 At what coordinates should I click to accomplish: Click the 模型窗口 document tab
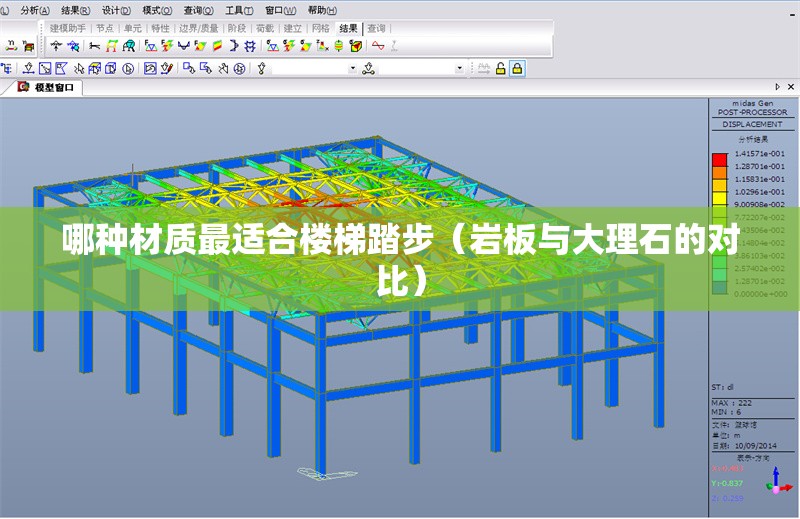[52, 88]
